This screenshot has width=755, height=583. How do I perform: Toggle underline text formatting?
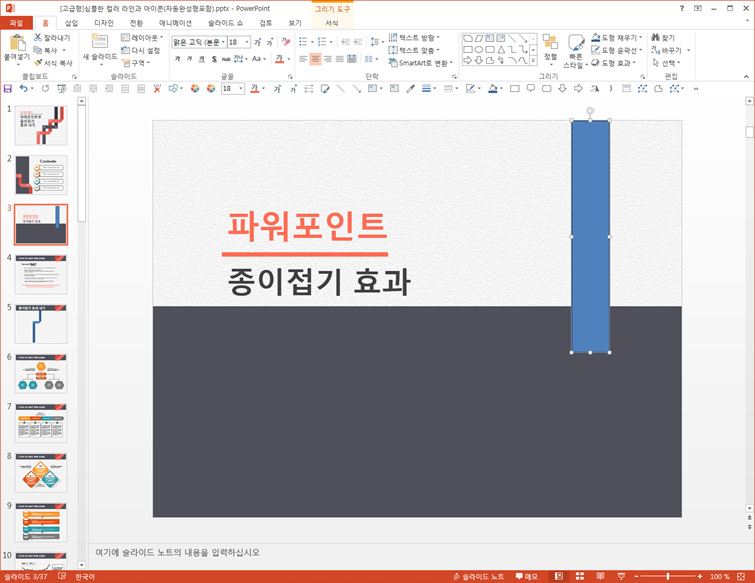click(x=202, y=59)
